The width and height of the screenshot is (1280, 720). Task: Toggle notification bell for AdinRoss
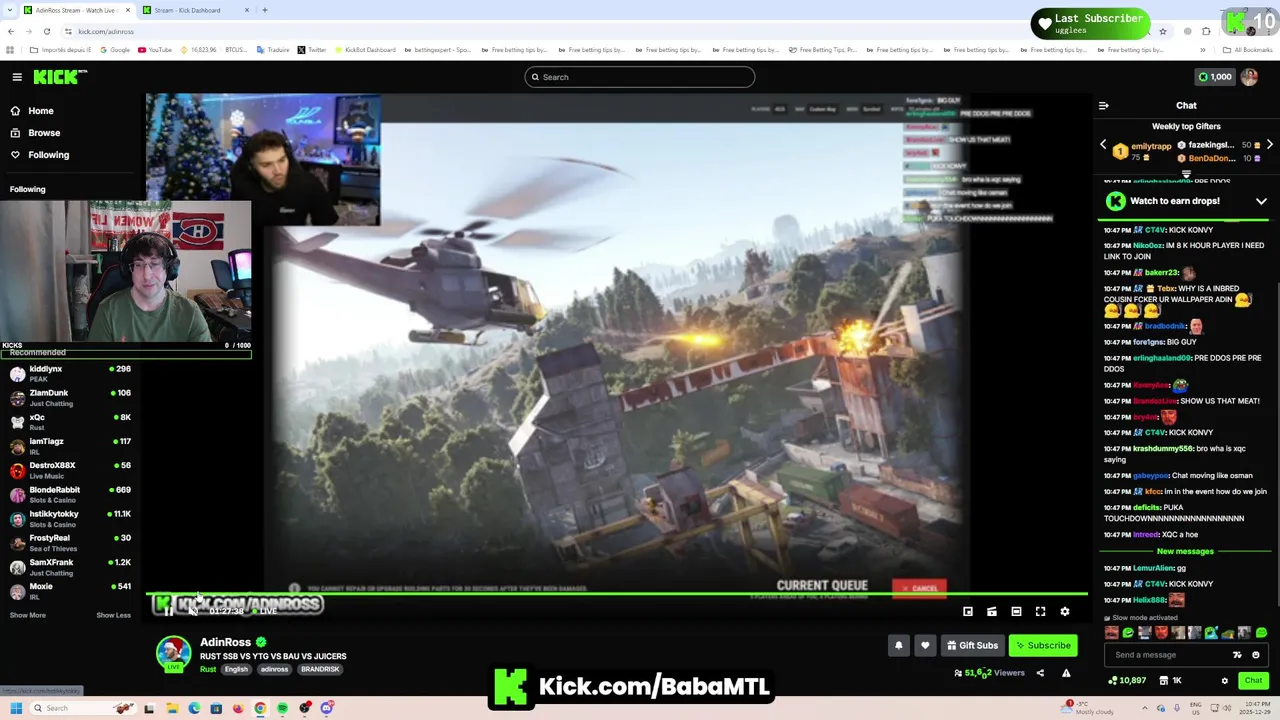[x=898, y=645]
